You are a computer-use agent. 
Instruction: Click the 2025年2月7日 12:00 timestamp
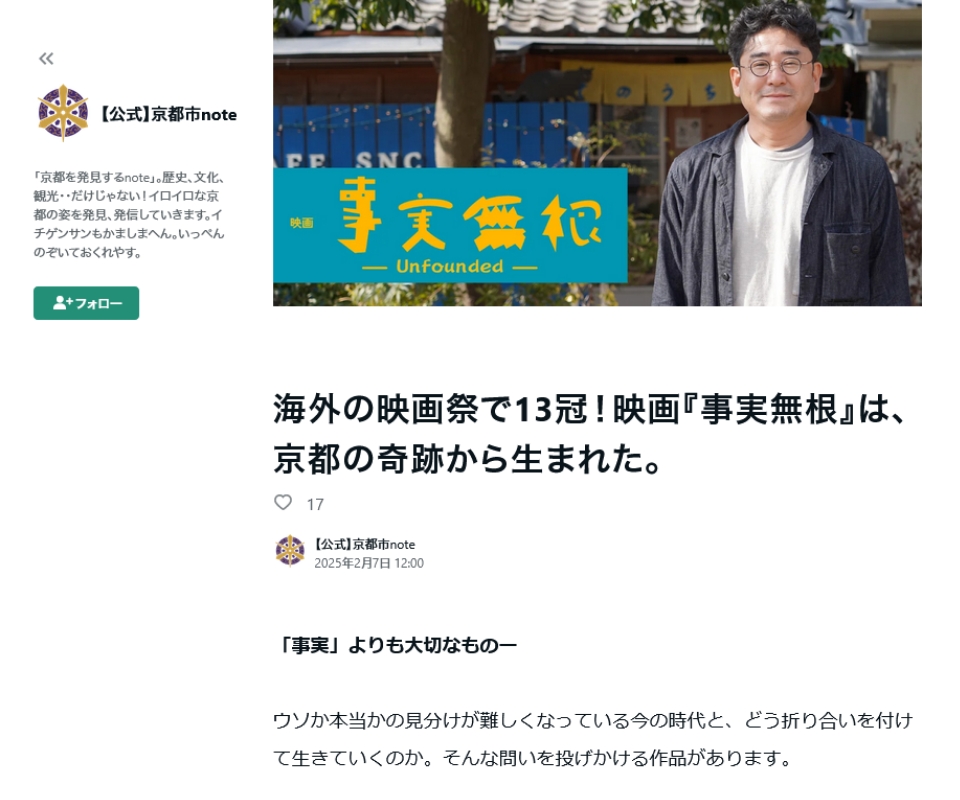point(369,563)
